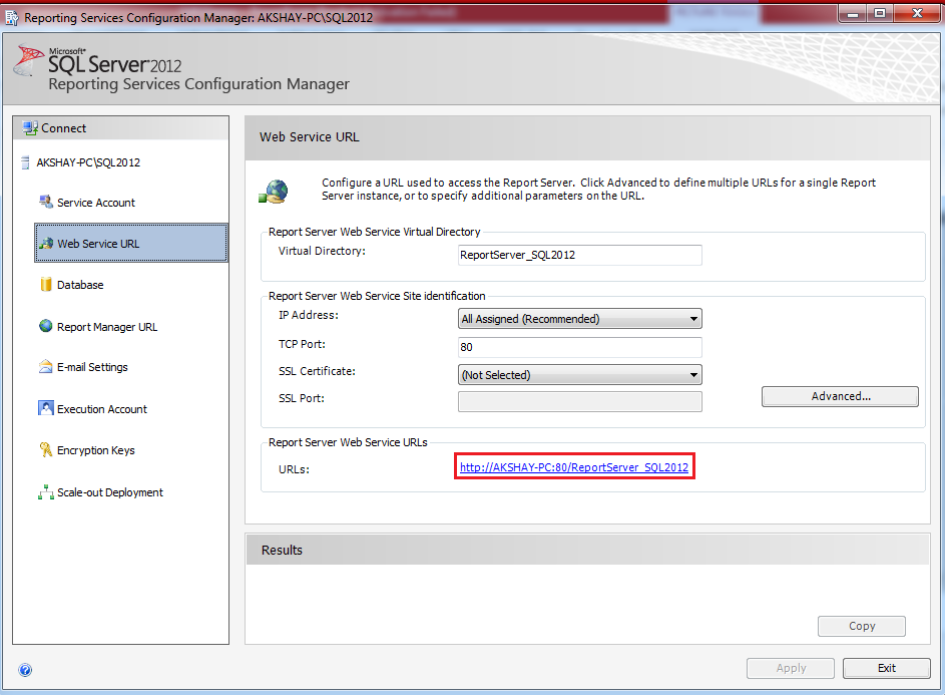This screenshot has height=695, width=945.
Task: Click the 'URLs:' label
Action: coord(294,470)
